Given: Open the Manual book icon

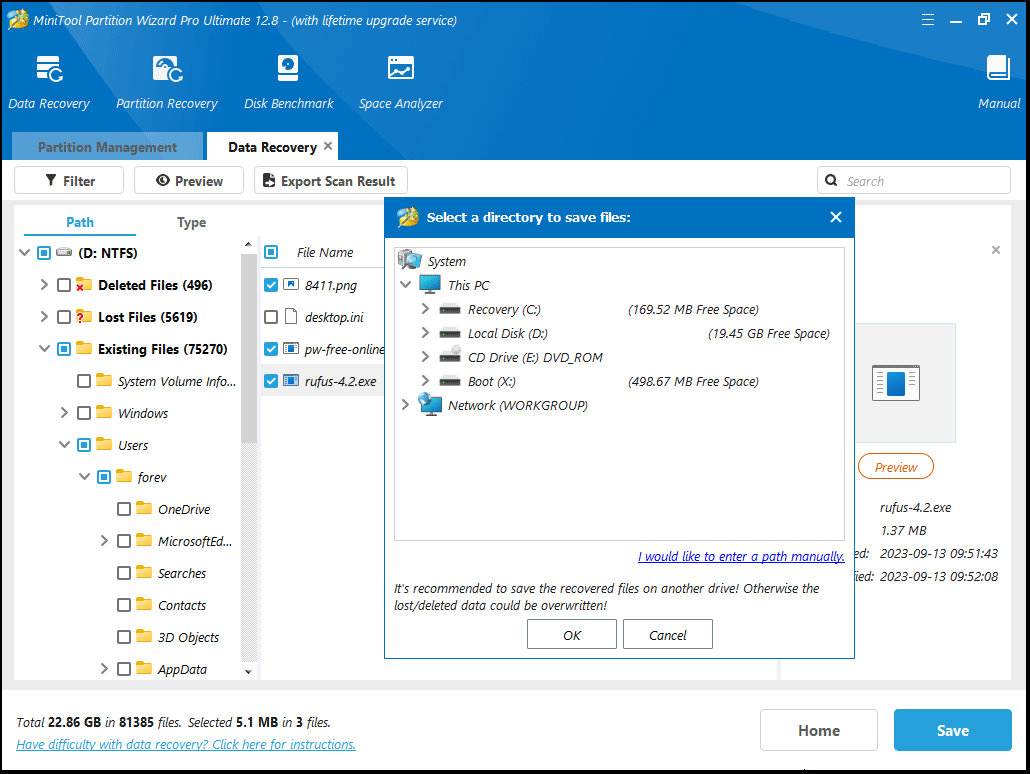Looking at the screenshot, I should [x=998, y=68].
